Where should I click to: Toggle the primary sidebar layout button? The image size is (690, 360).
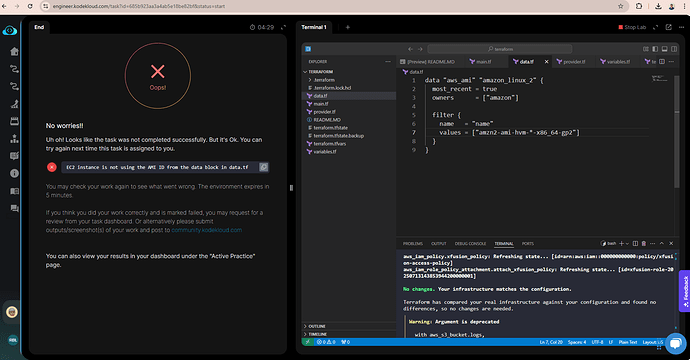655,49
